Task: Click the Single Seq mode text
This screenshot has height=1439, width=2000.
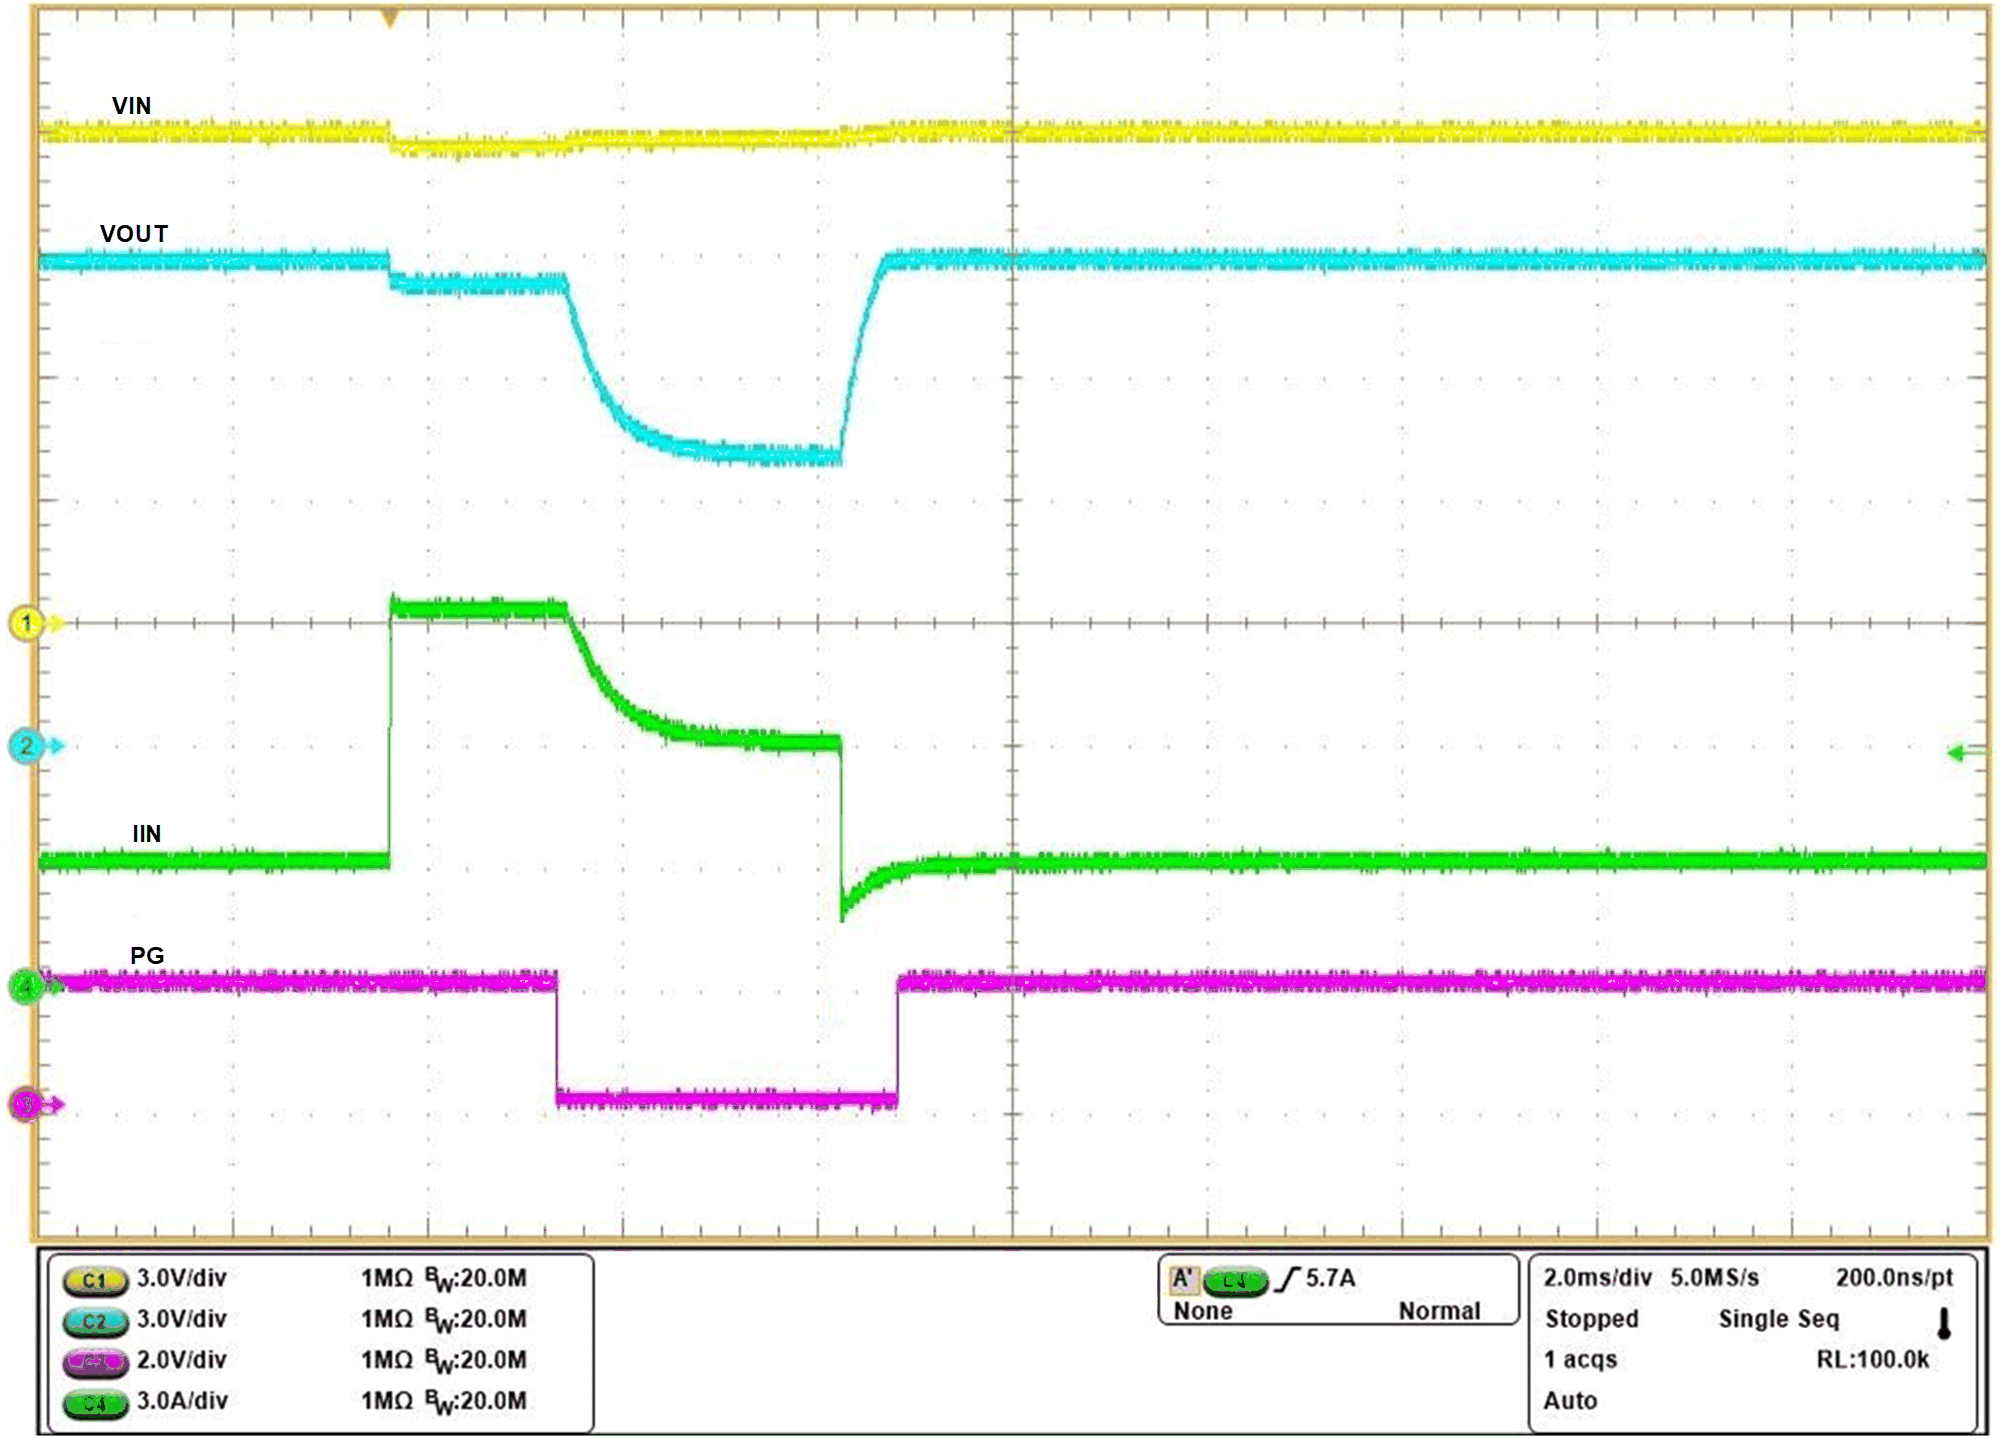Action: point(1779,1319)
